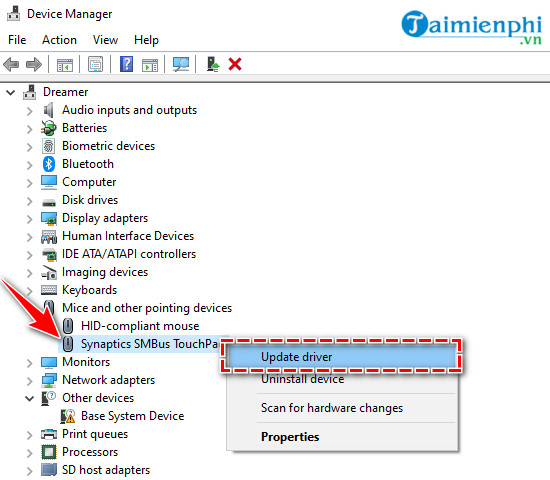Click the Imaging devices camera icon
Screen dimensions: 550x480
[x=49, y=273]
